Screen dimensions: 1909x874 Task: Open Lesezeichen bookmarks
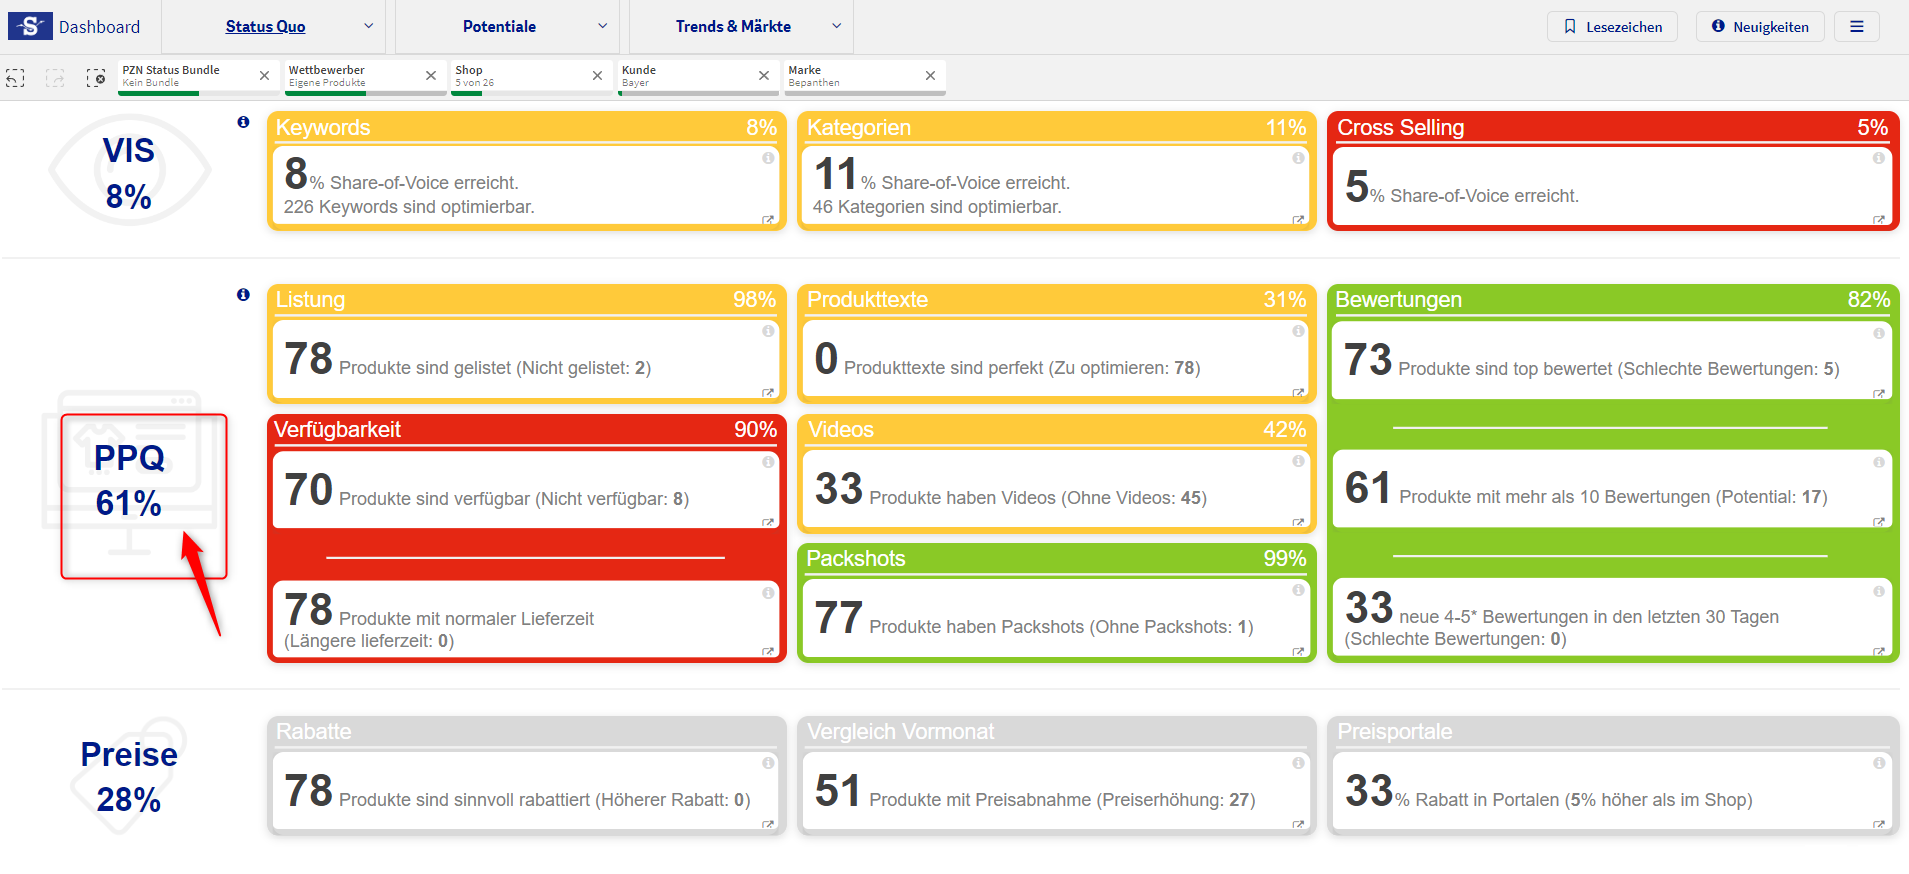point(1612,27)
